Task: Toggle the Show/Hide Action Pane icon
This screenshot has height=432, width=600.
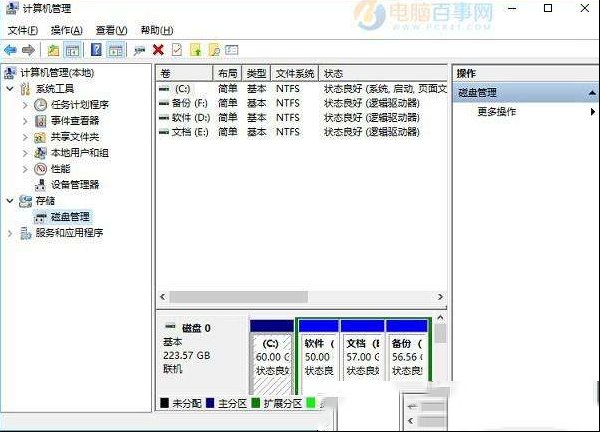Action: click(115, 50)
